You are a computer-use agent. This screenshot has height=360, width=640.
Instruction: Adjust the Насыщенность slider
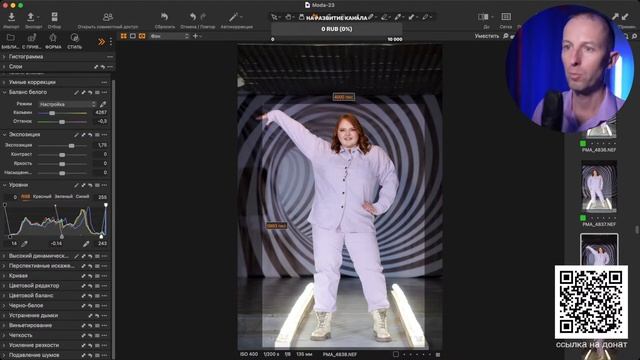point(62,173)
